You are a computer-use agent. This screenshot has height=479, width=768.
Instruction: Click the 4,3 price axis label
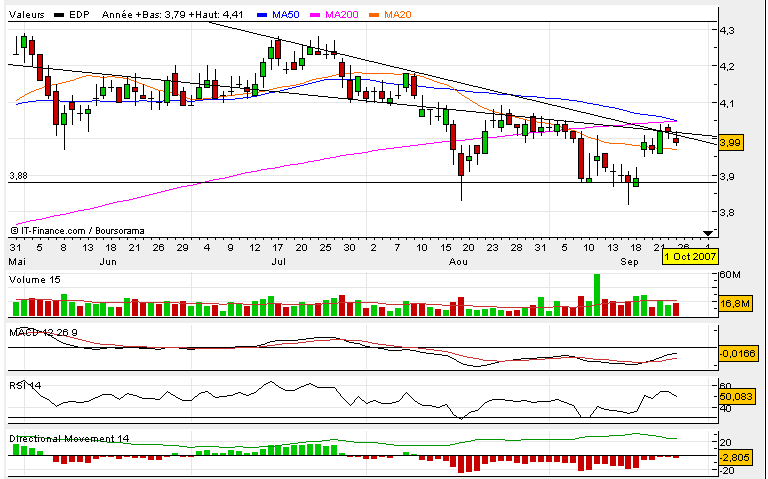(727, 30)
